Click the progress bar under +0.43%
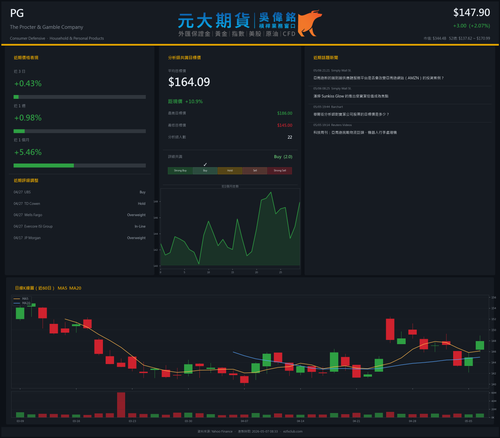The image size is (500, 438). (80, 97)
